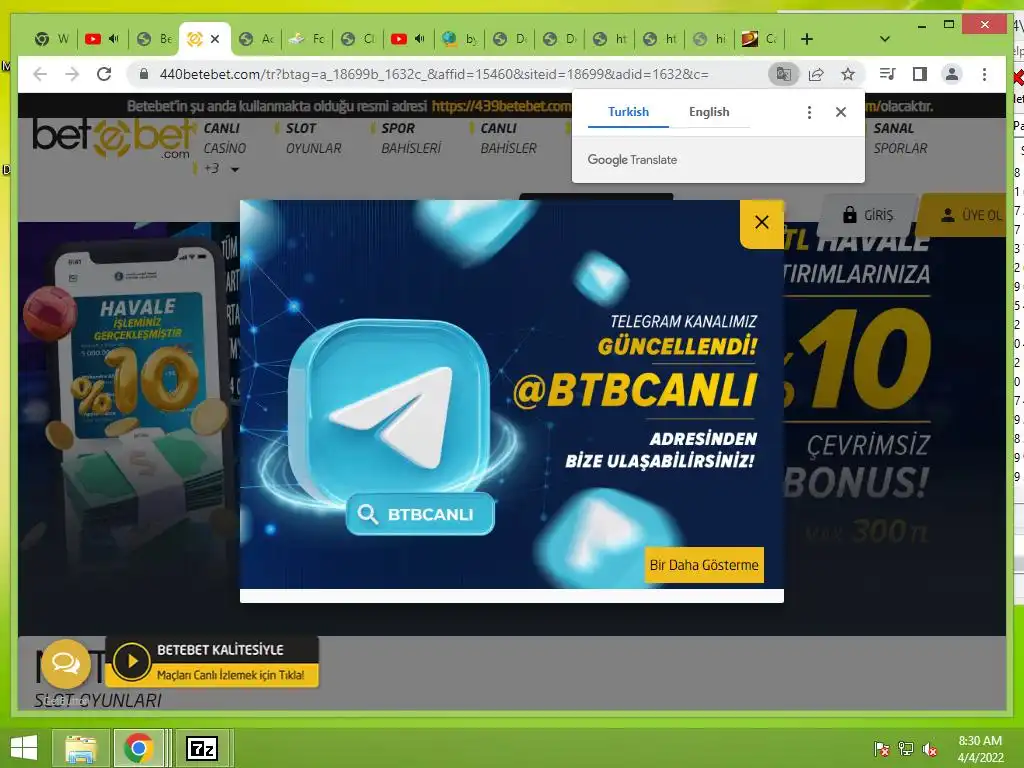
Task: Click Maçları Canlı İzlemek için Tıkla
Action: coord(231,675)
